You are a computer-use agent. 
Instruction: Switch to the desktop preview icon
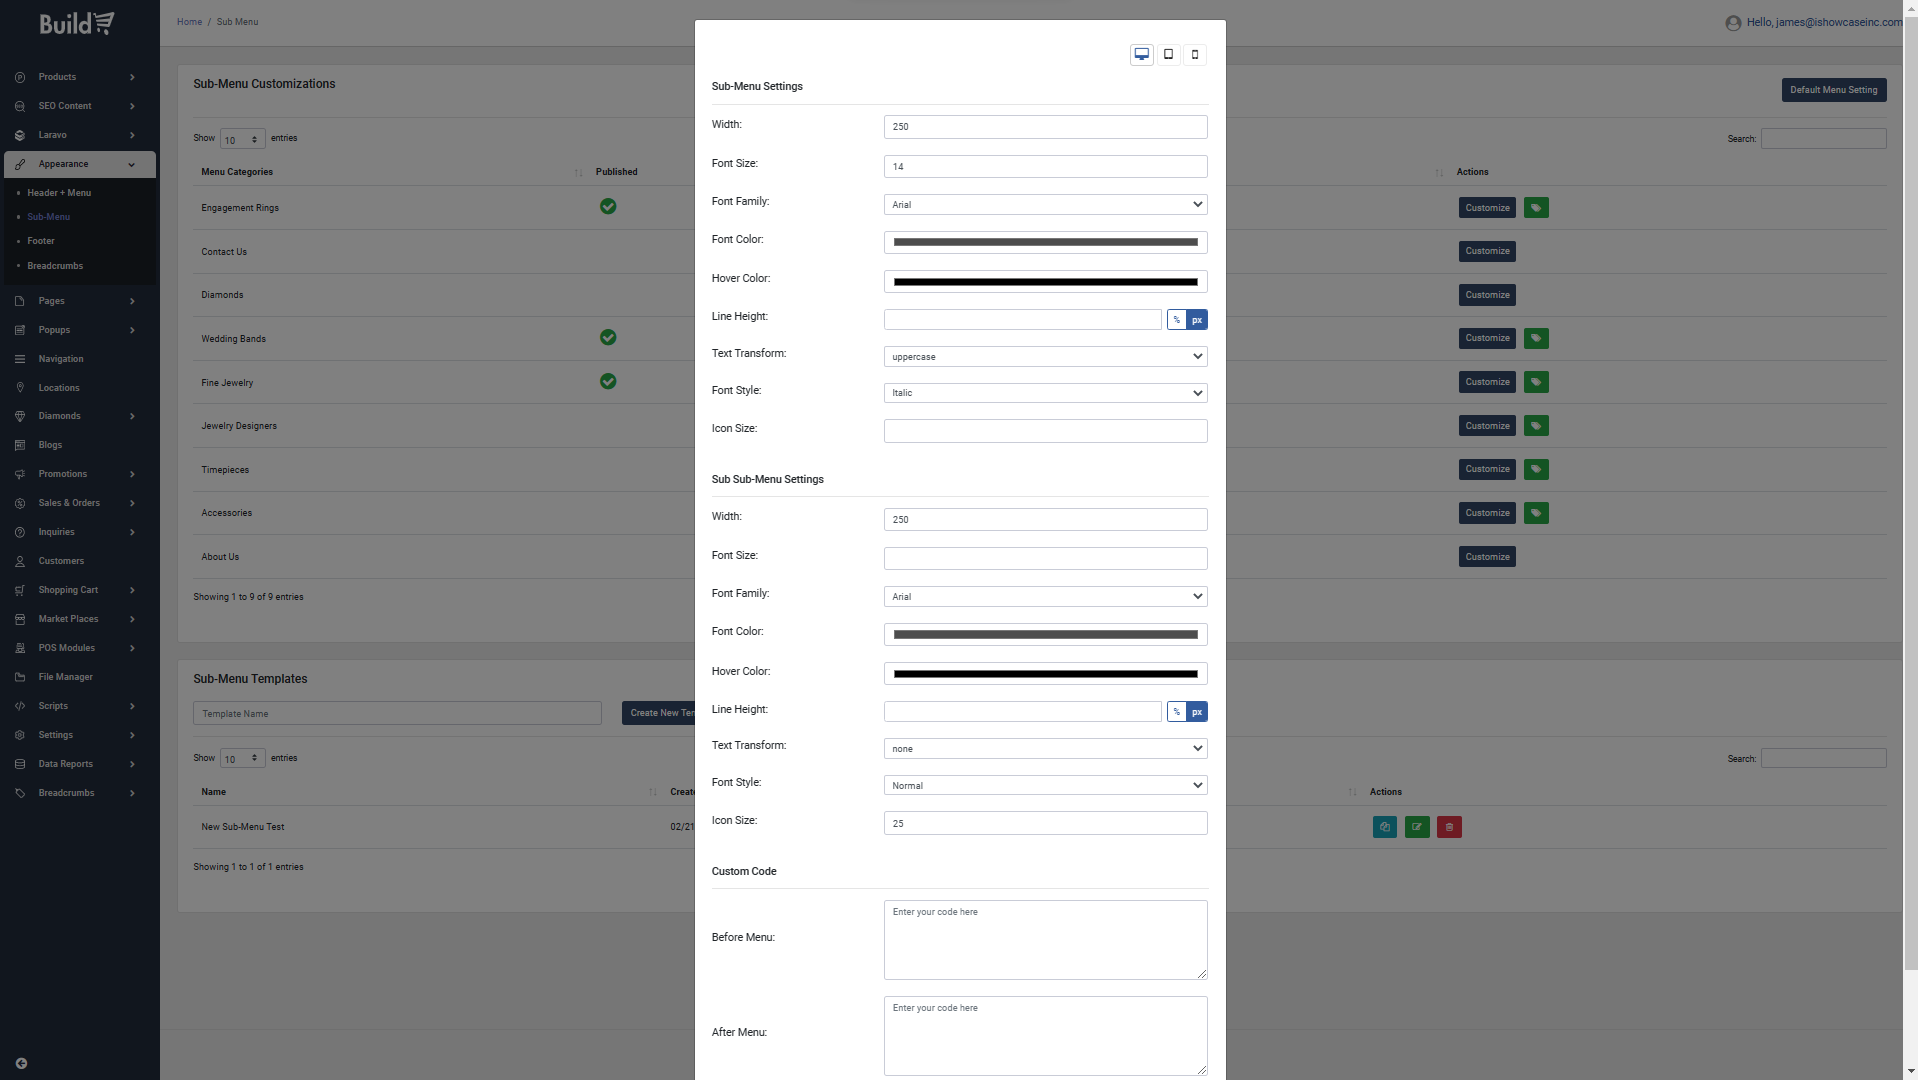pos(1141,55)
